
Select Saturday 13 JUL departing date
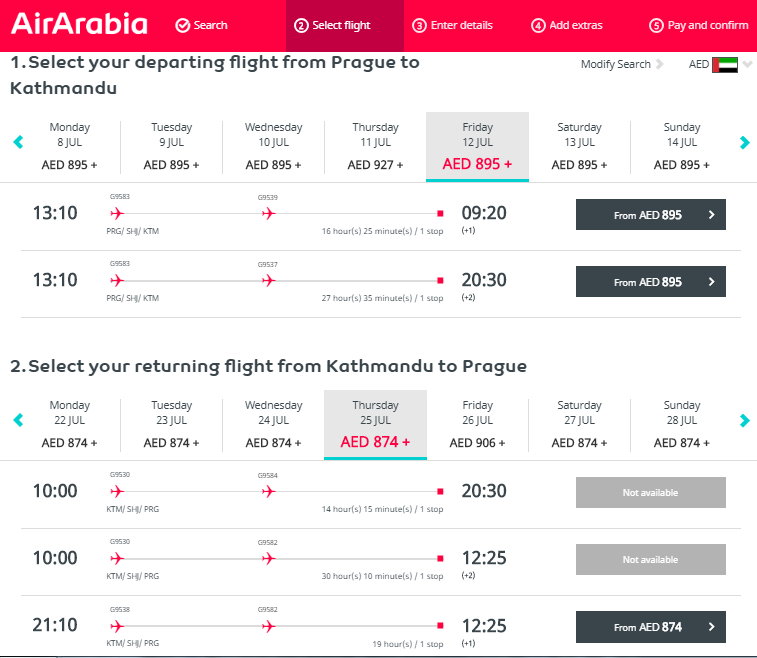click(x=579, y=146)
